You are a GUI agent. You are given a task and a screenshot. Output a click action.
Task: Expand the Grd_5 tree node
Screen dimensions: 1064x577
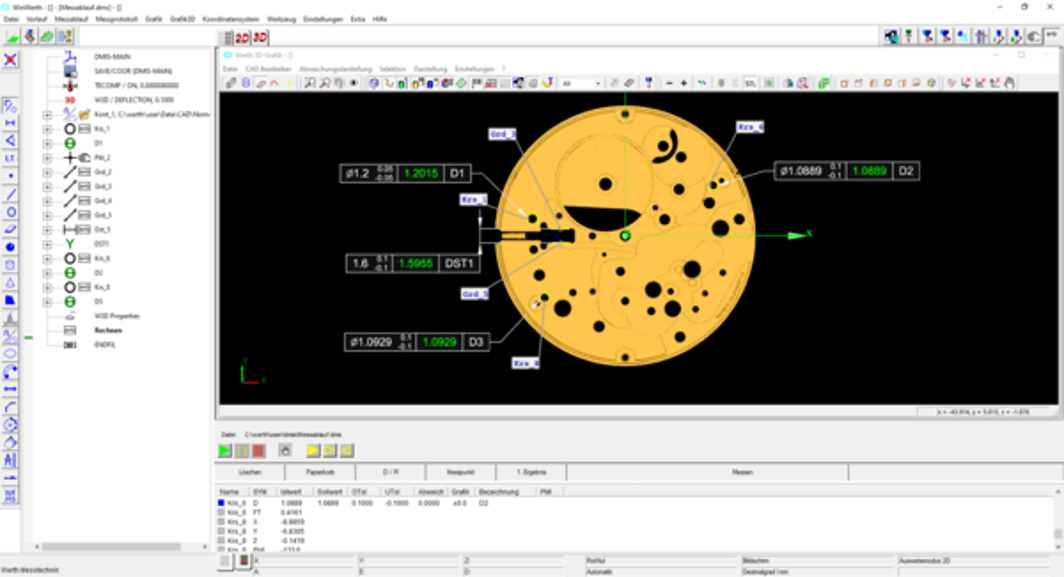(x=47, y=215)
